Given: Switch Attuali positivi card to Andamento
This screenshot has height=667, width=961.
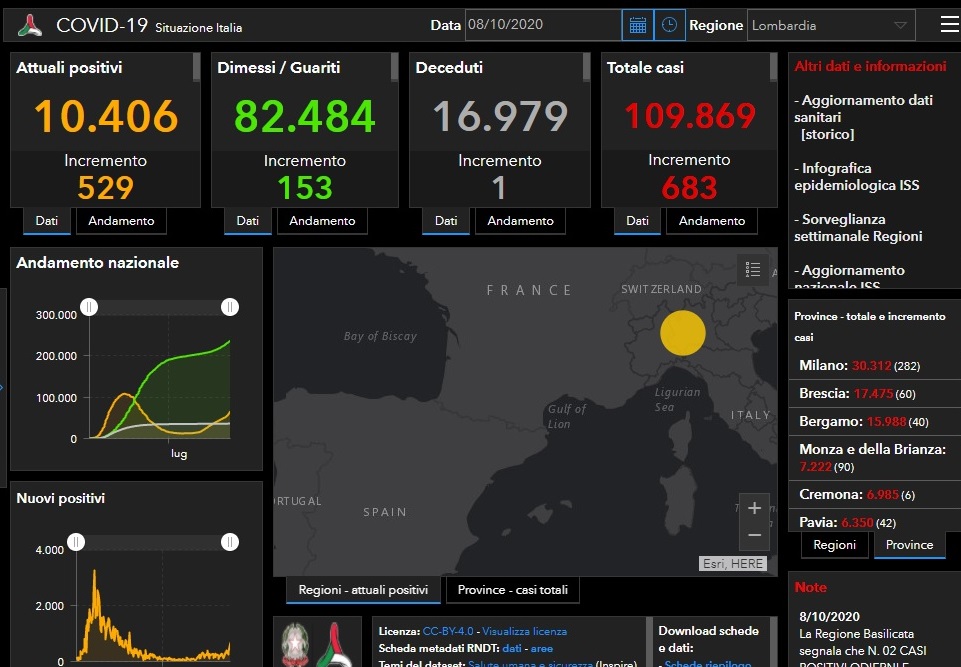Looking at the screenshot, I should 121,221.
